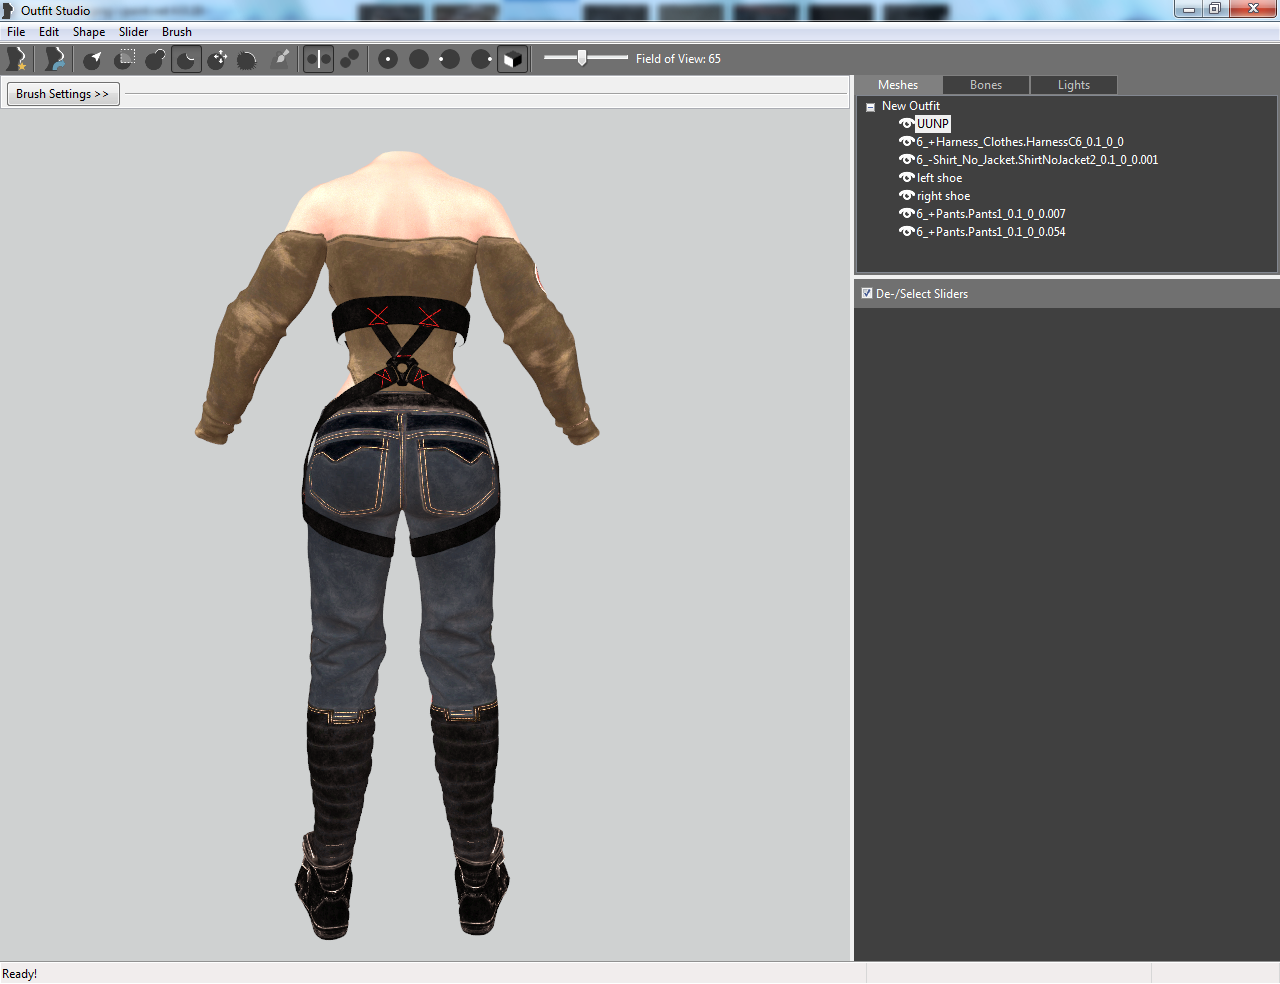Collapse the New Outfit tree node
Screen dimensions: 1280x984
coord(870,107)
